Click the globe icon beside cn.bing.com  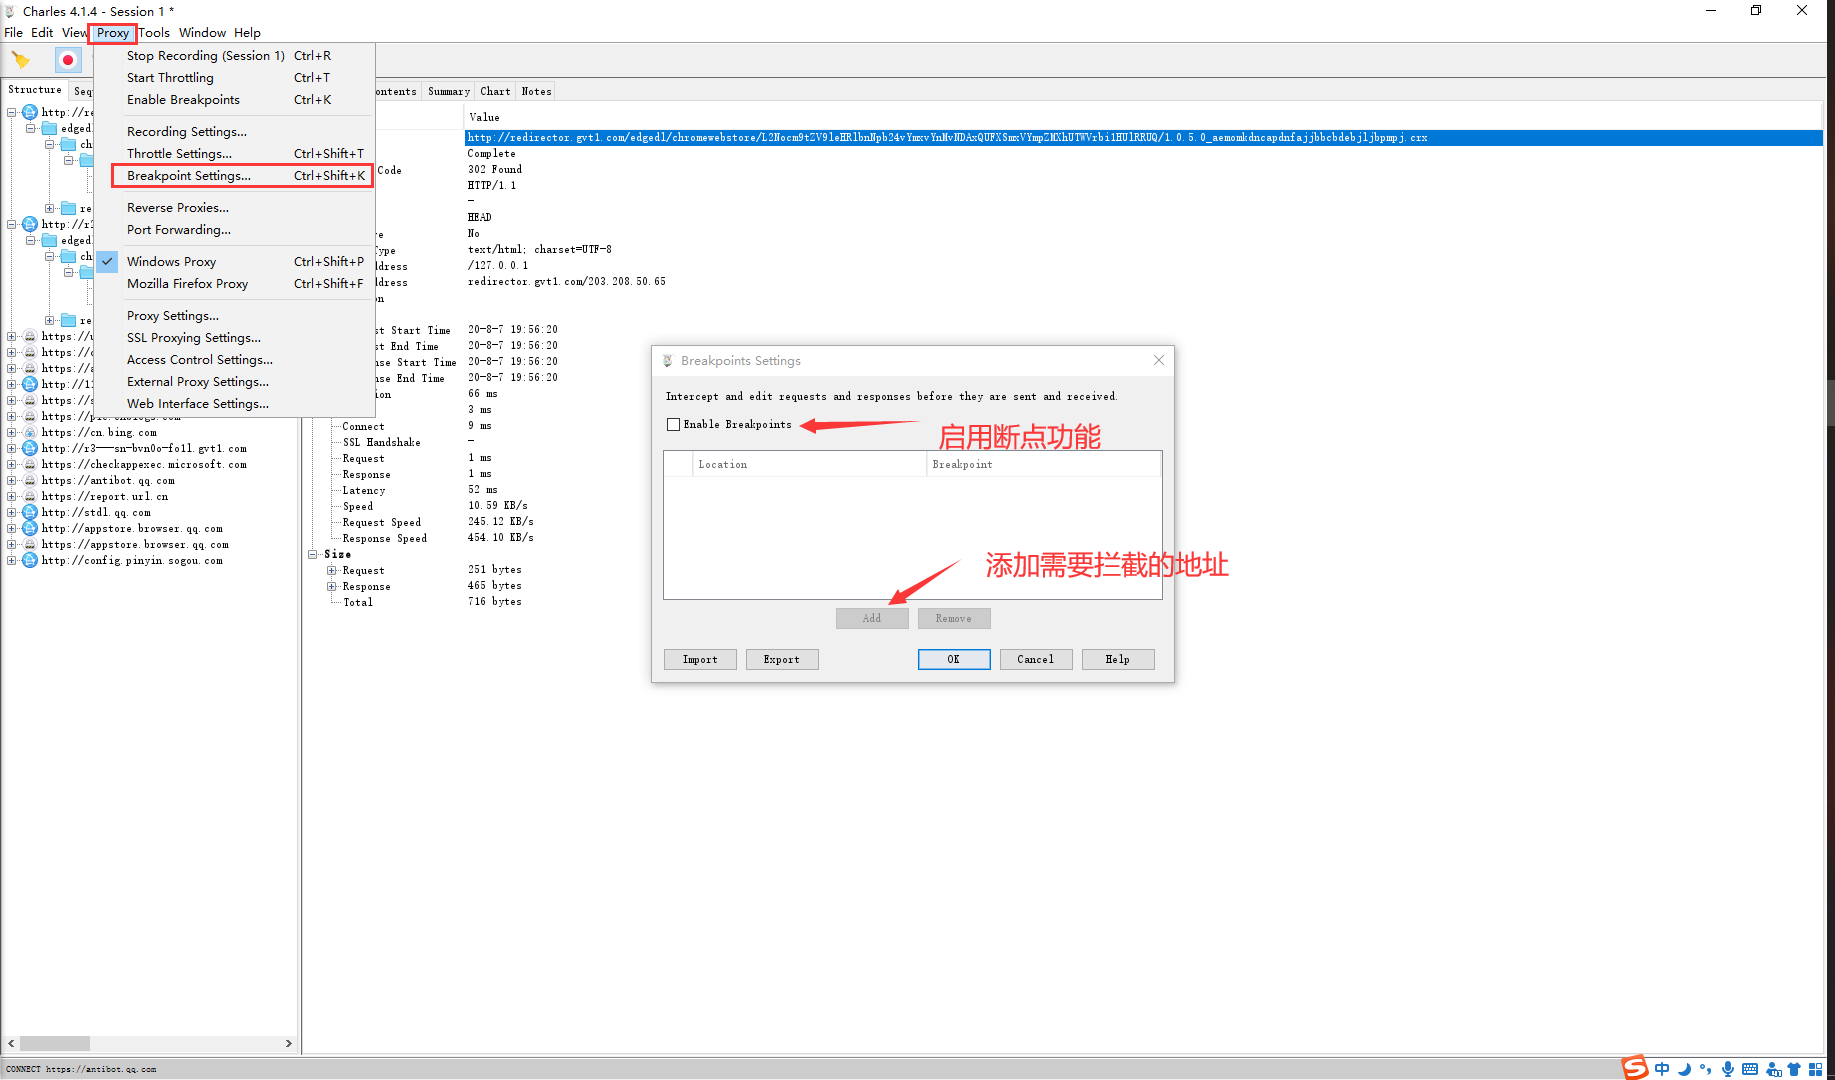30,433
